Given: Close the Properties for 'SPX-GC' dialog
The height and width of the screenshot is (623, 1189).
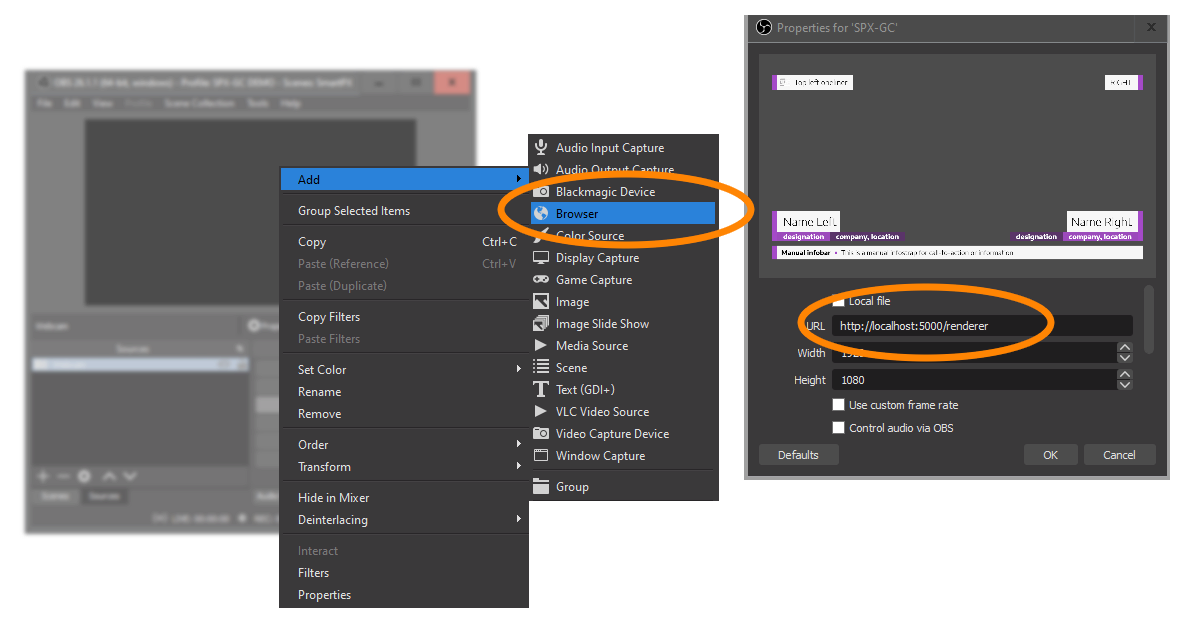Looking at the screenshot, I should [x=1151, y=27].
